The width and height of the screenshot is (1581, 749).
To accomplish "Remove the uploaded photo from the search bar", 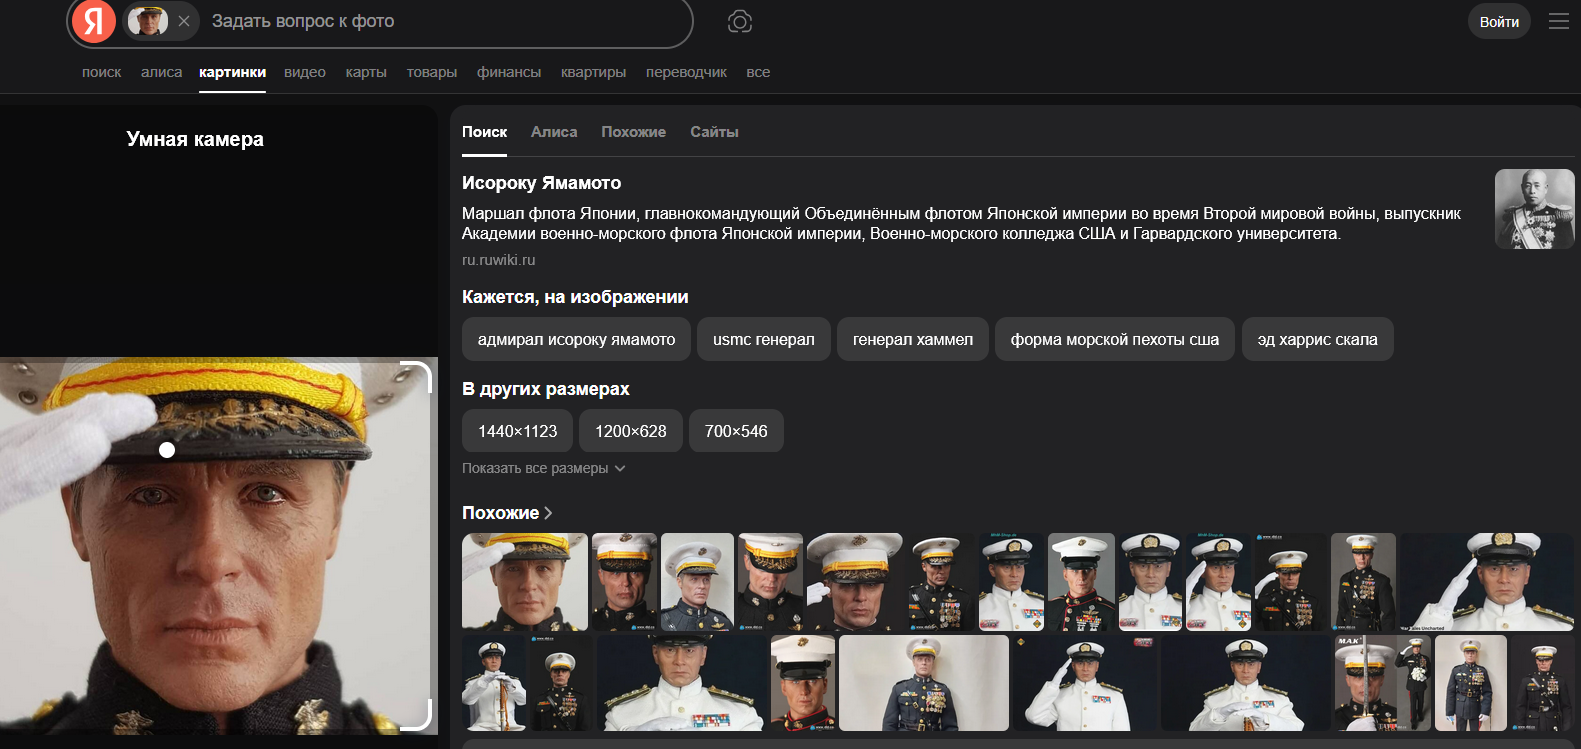I will [x=184, y=21].
